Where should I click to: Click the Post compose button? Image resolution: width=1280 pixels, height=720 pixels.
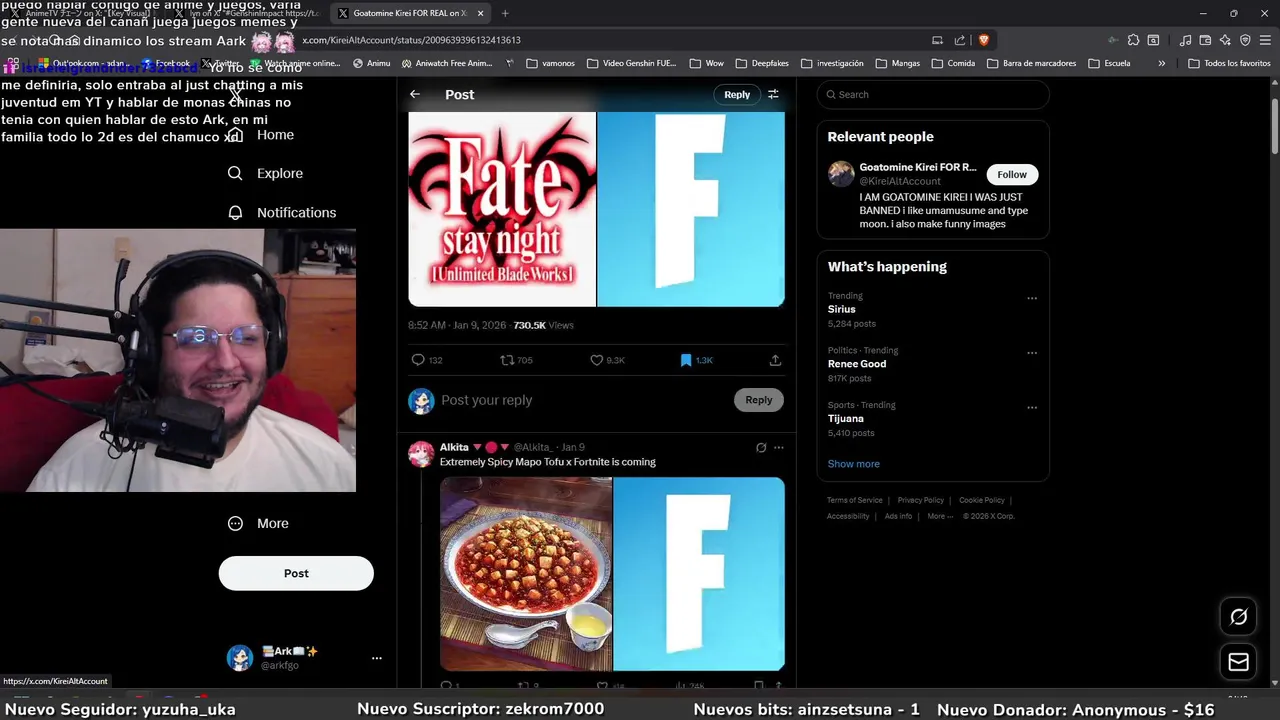click(x=296, y=573)
